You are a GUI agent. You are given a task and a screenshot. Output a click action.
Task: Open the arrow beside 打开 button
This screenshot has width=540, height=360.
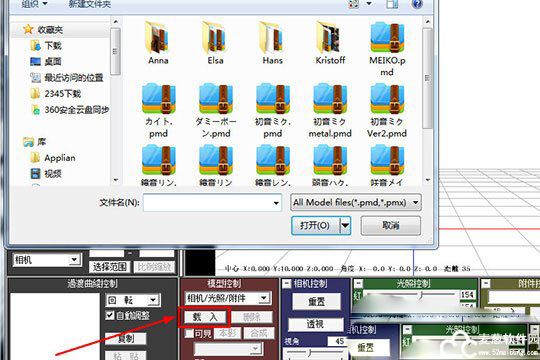pos(345,225)
